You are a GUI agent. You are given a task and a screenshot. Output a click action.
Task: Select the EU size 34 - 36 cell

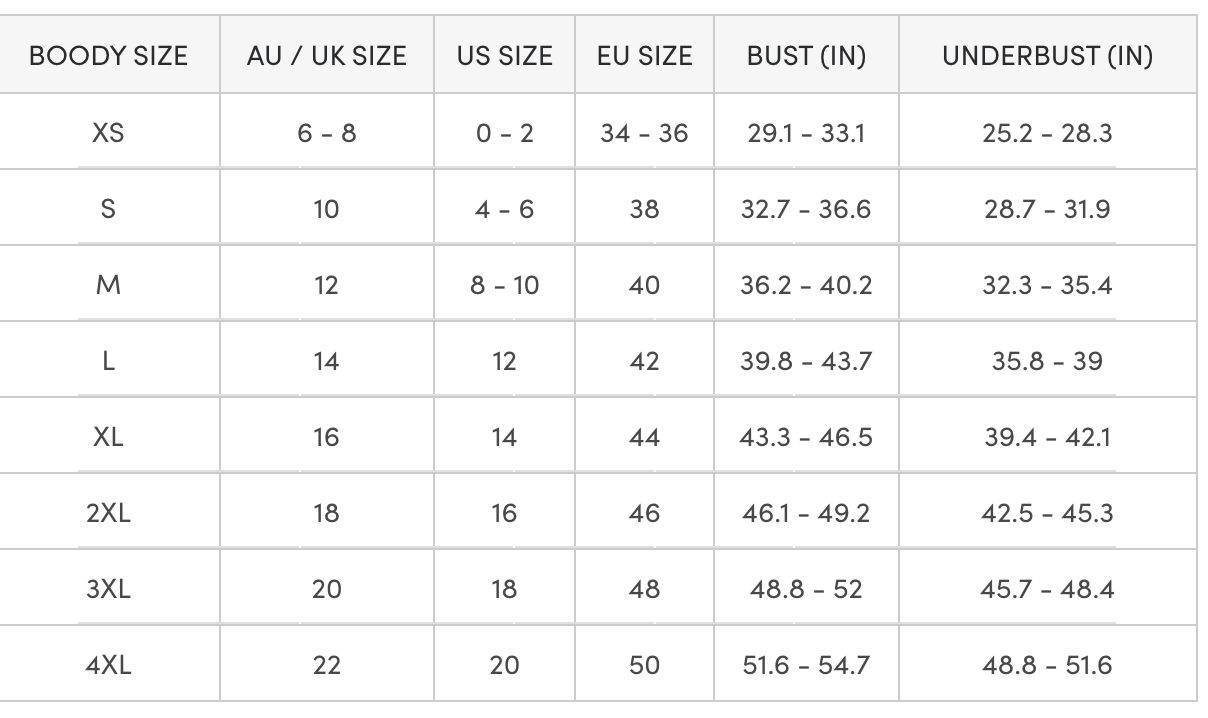click(644, 132)
